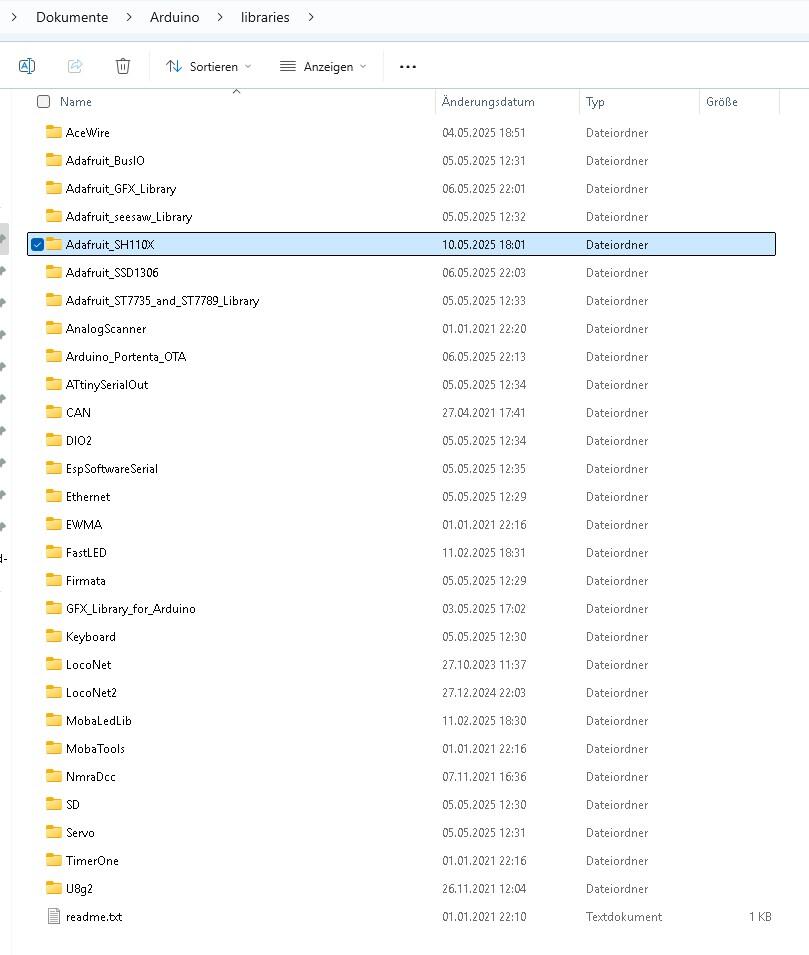Uncheck the Adafruit_SH110X folder checkbox
This screenshot has height=955, width=809.
point(37,244)
